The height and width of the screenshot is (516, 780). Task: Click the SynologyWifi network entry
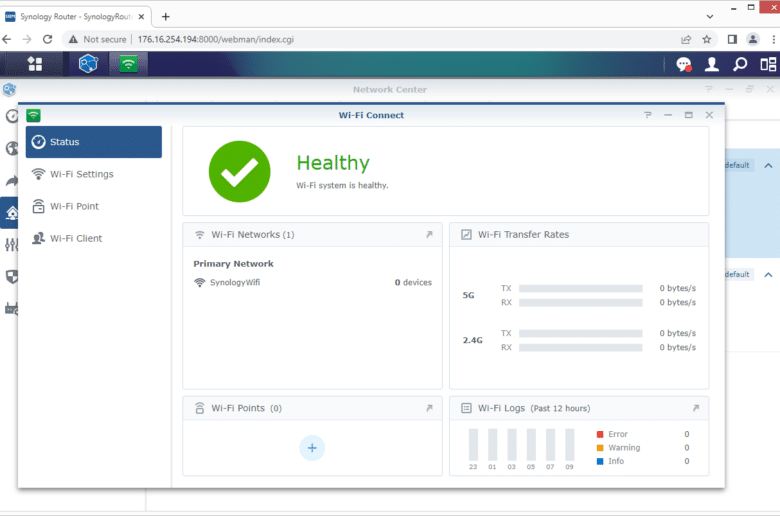click(312, 282)
